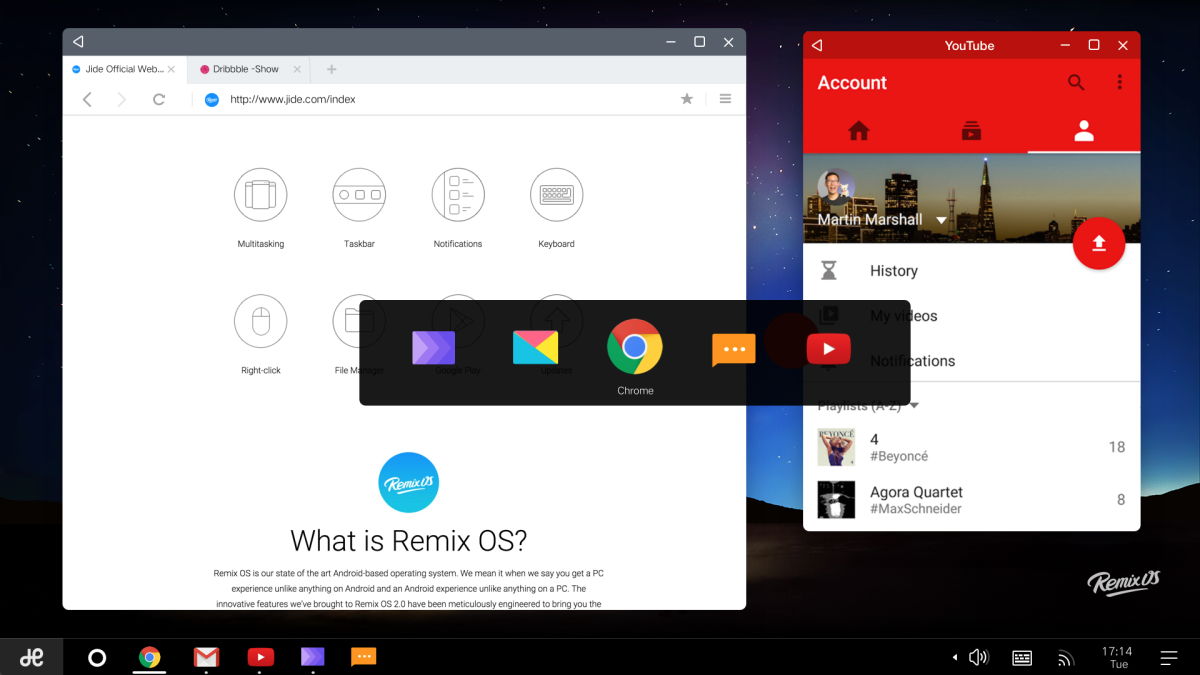1200x675 pixels.
Task: Click the URL address field
Action: tap(440, 99)
